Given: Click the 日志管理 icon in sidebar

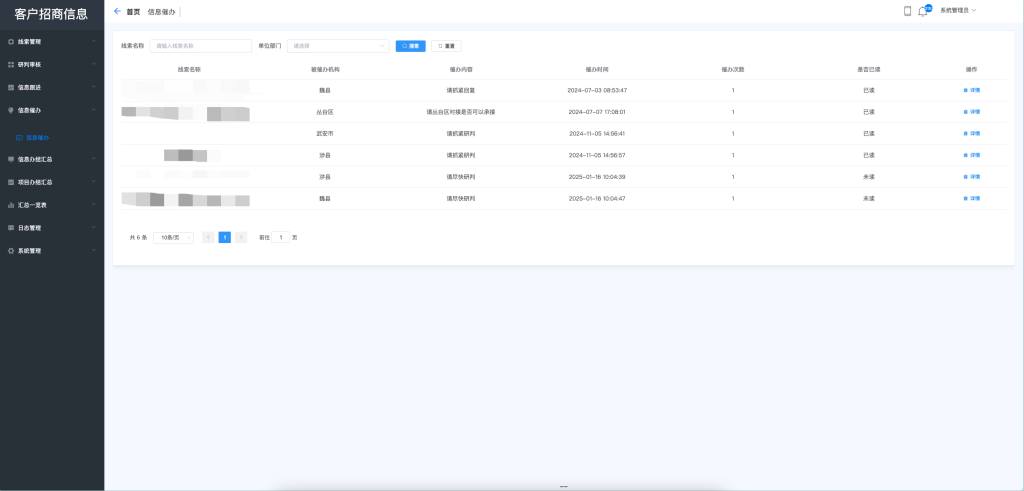Looking at the screenshot, I should pos(11,228).
